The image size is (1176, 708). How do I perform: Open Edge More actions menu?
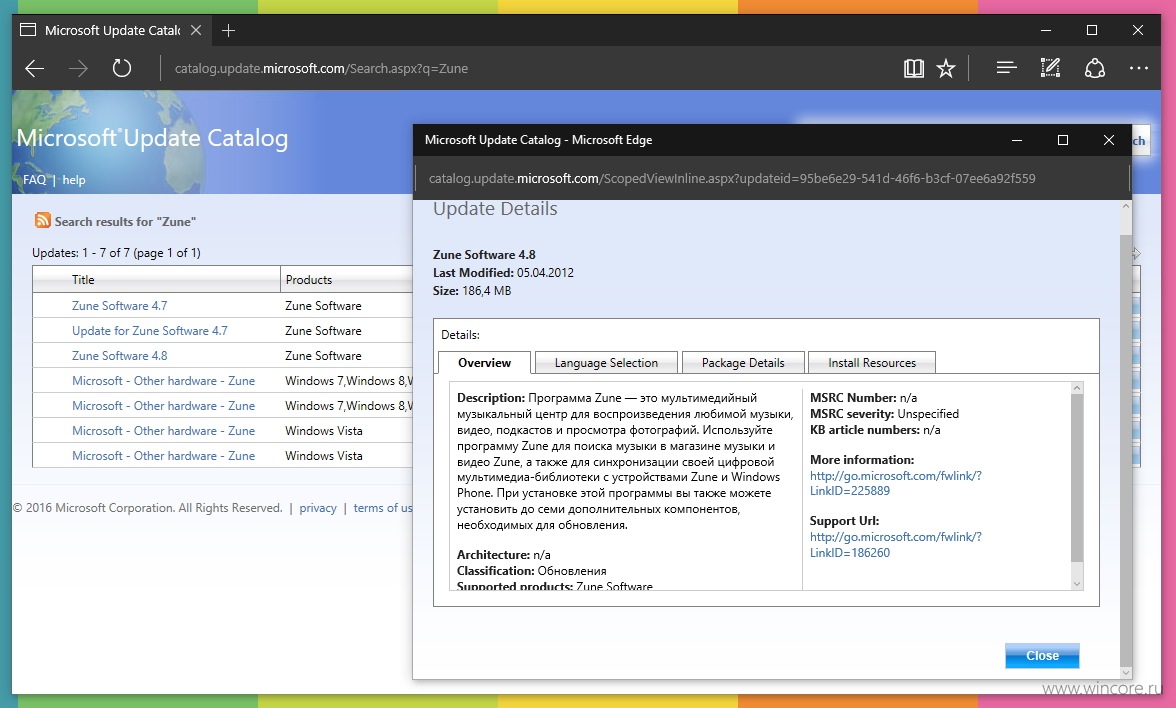pyautogui.click(x=1138, y=68)
